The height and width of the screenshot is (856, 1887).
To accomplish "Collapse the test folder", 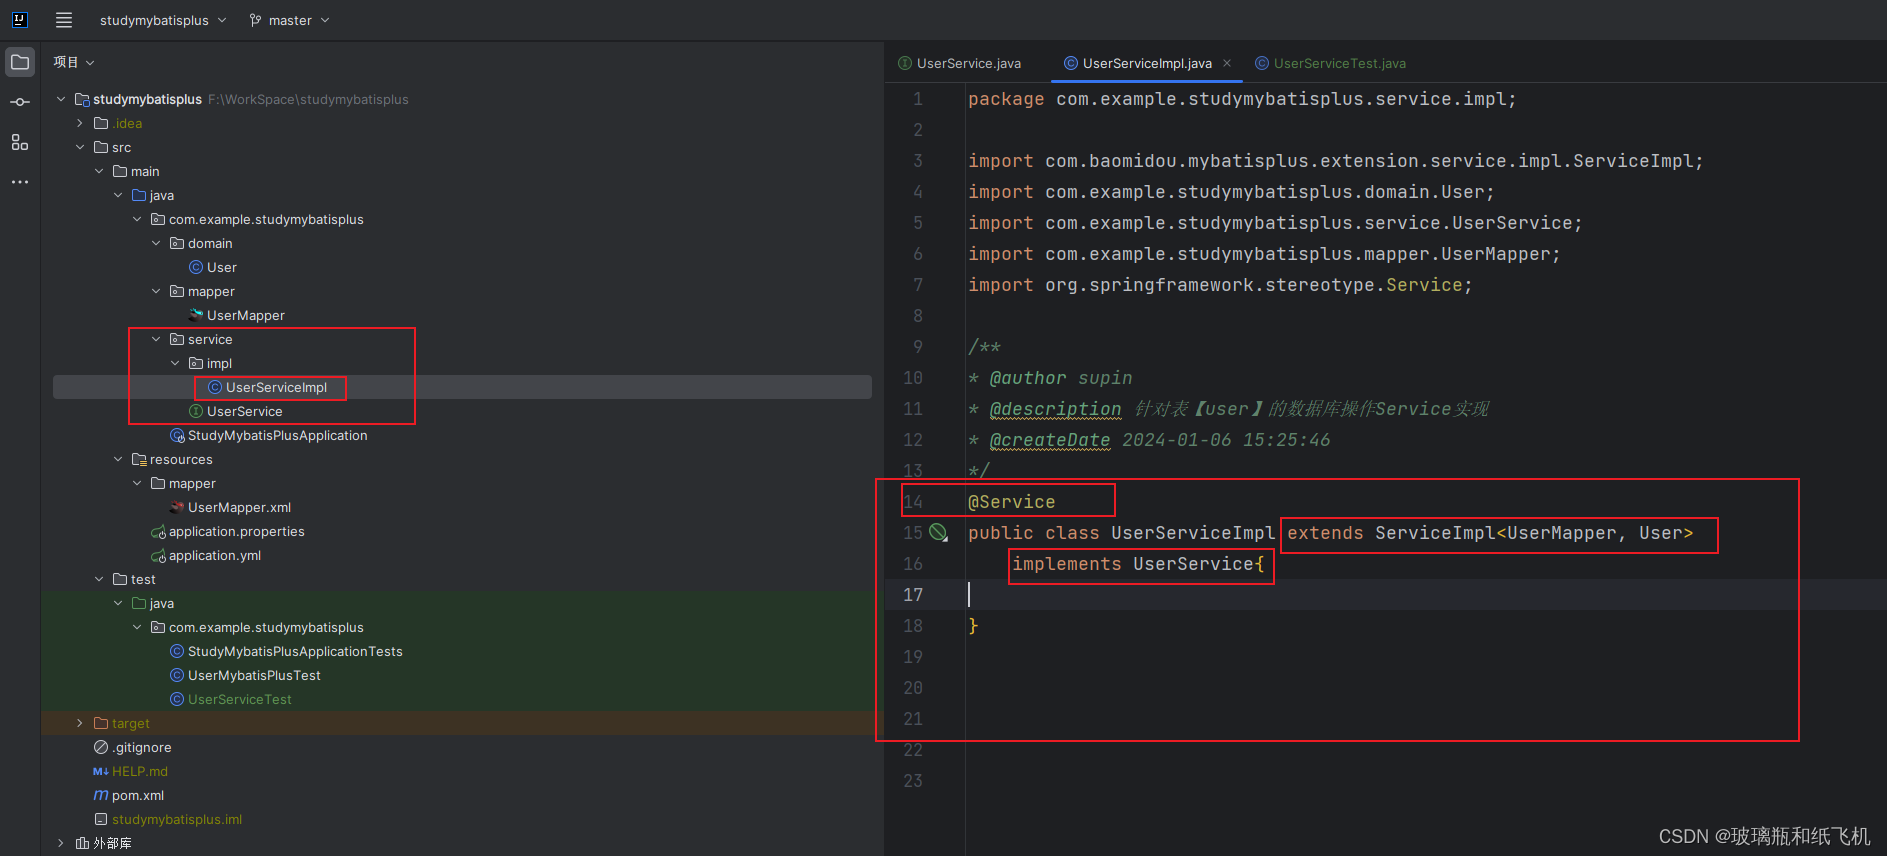I will click(x=99, y=579).
